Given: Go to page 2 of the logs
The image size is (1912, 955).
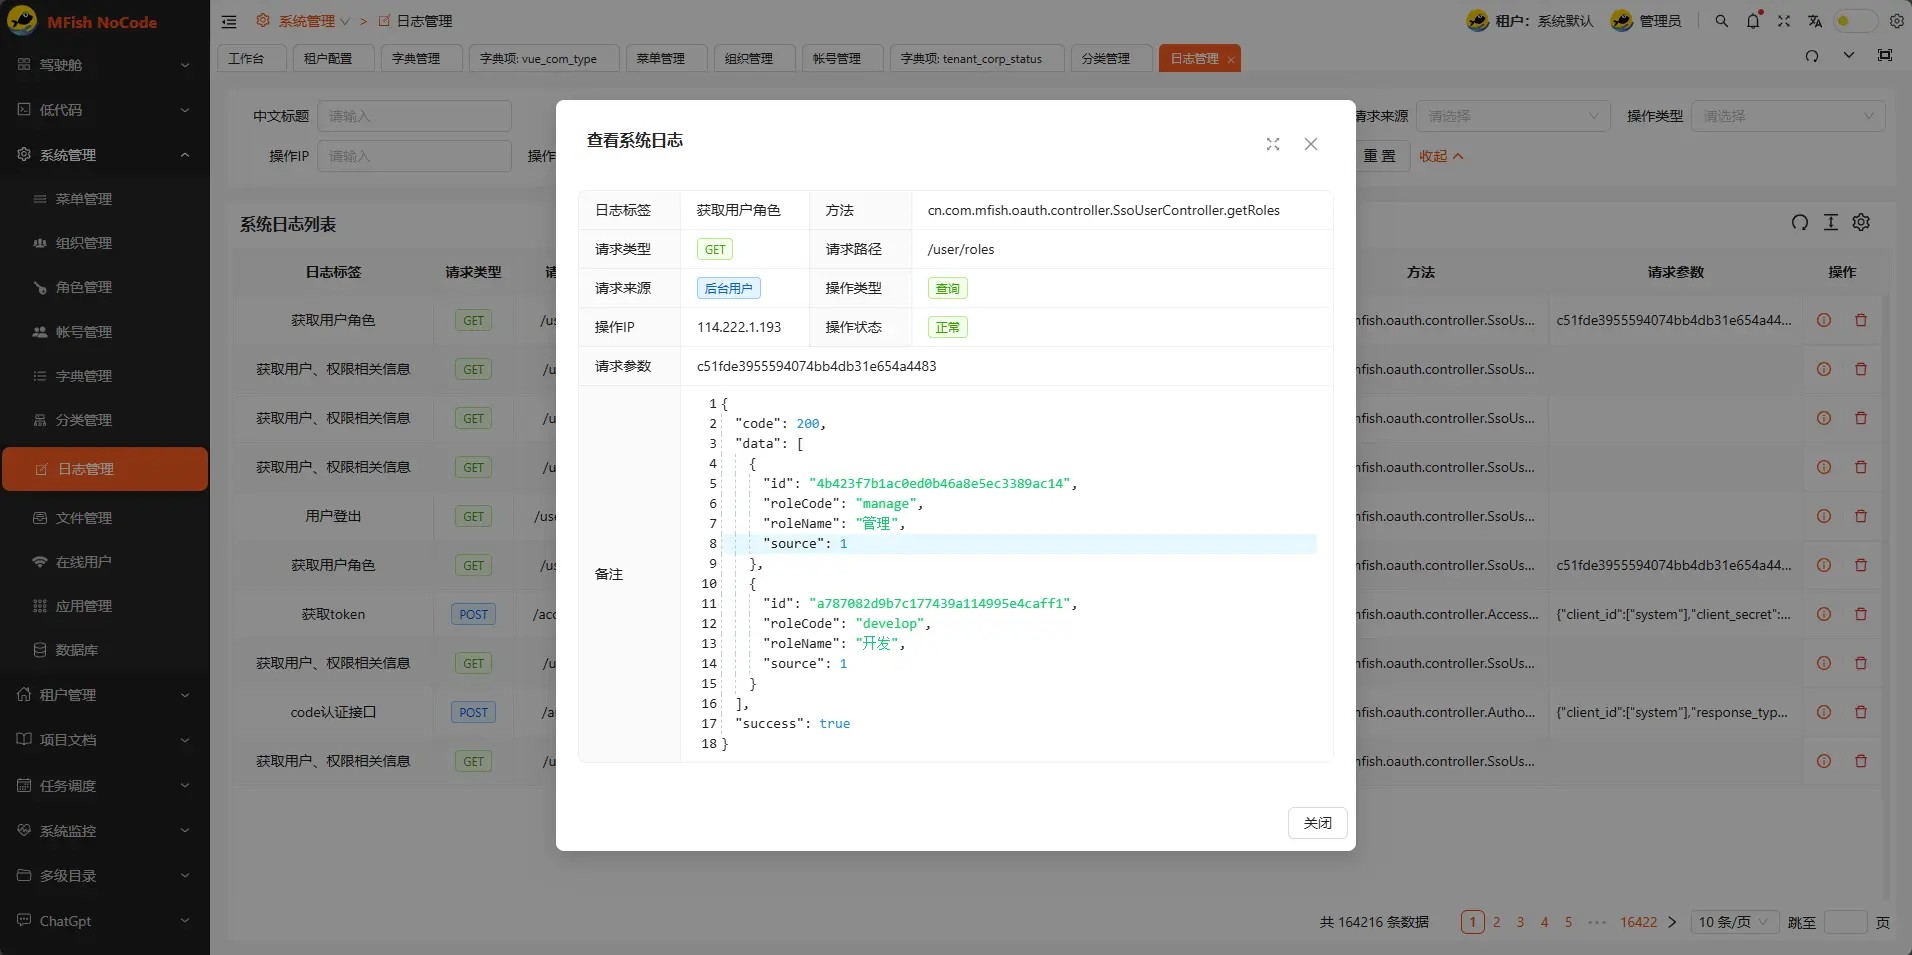Looking at the screenshot, I should coord(1496,922).
